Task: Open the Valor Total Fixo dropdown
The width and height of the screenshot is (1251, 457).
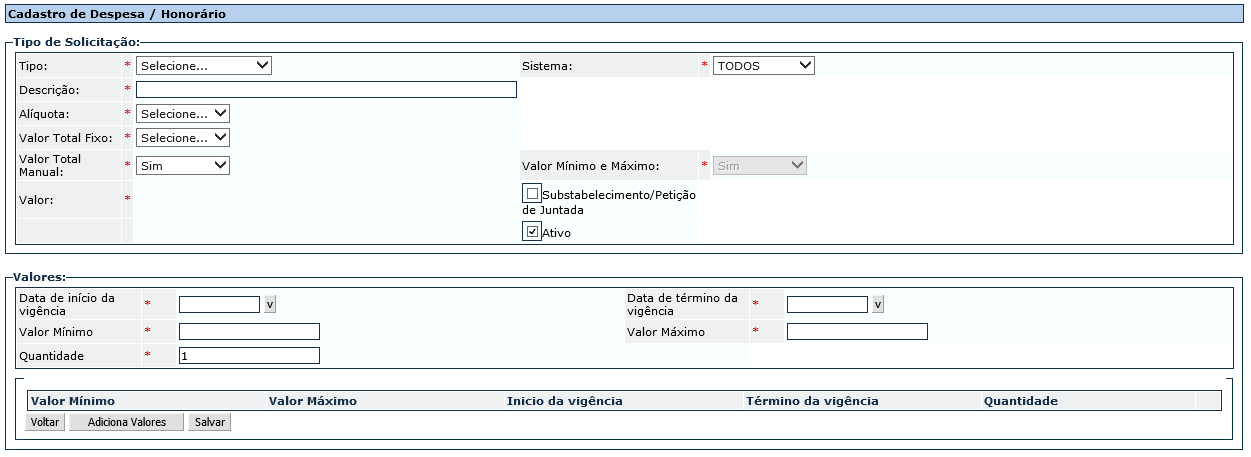Action: click(183, 137)
